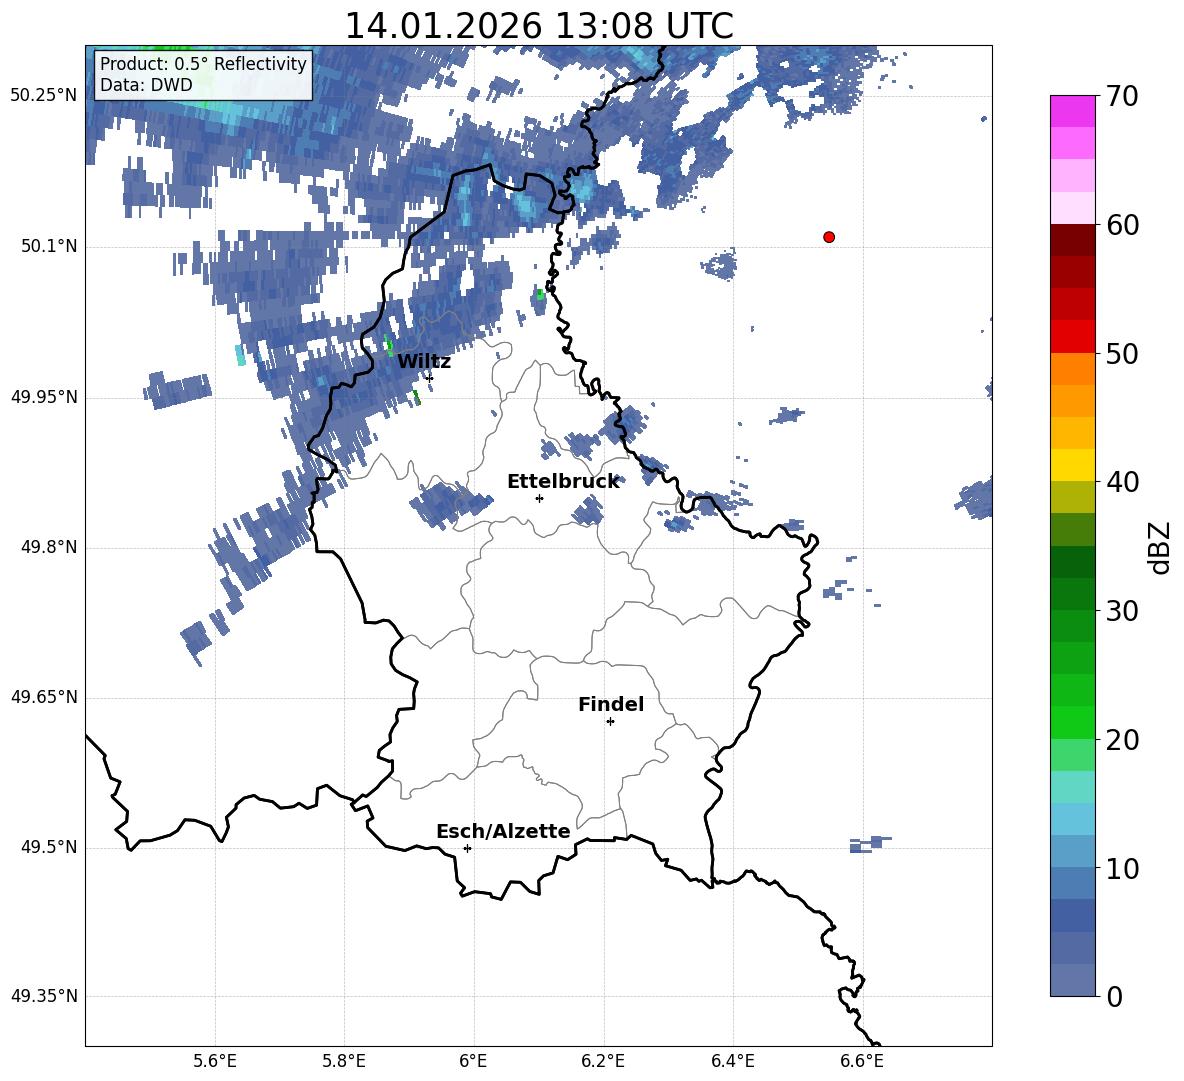This screenshot has width=1184, height=1081.
Task: Pick the magenta 70 dBZ colorbar top
Action: click(1072, 111)
